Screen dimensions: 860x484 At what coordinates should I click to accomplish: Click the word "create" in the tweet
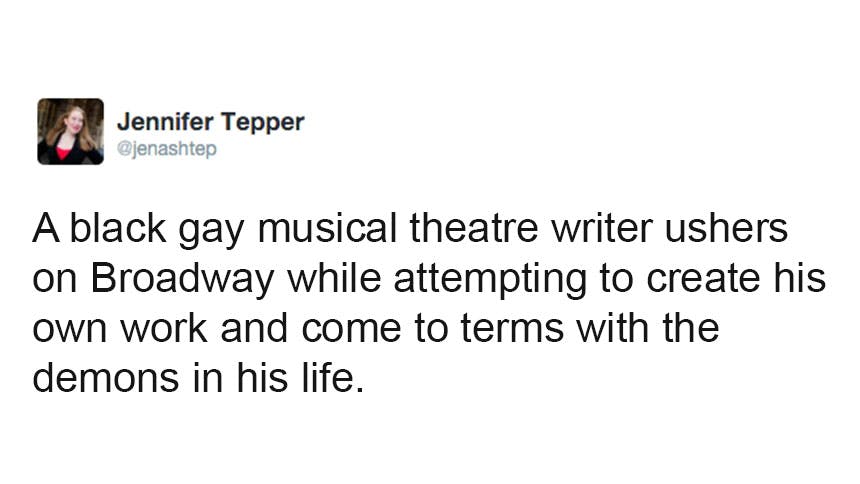[x=699, y=279]
